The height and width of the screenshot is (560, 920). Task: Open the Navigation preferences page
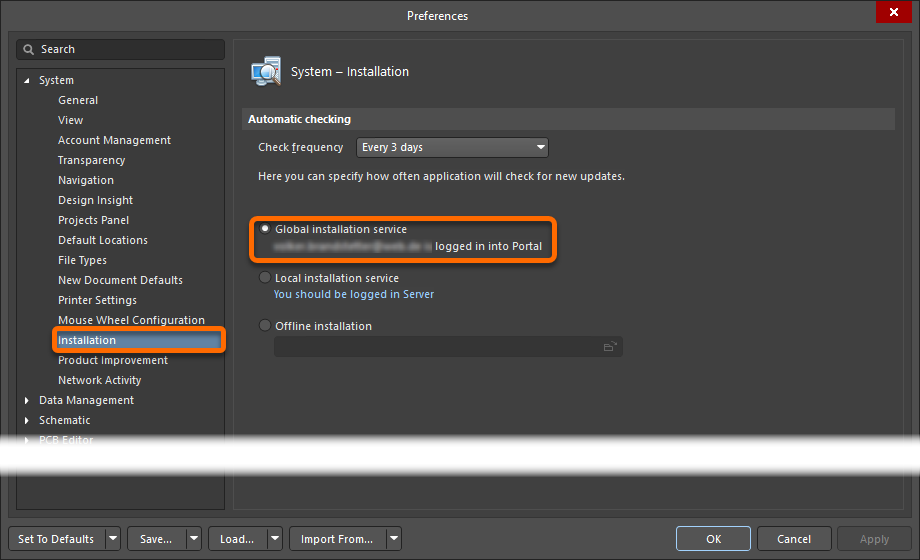pos(86,180)
